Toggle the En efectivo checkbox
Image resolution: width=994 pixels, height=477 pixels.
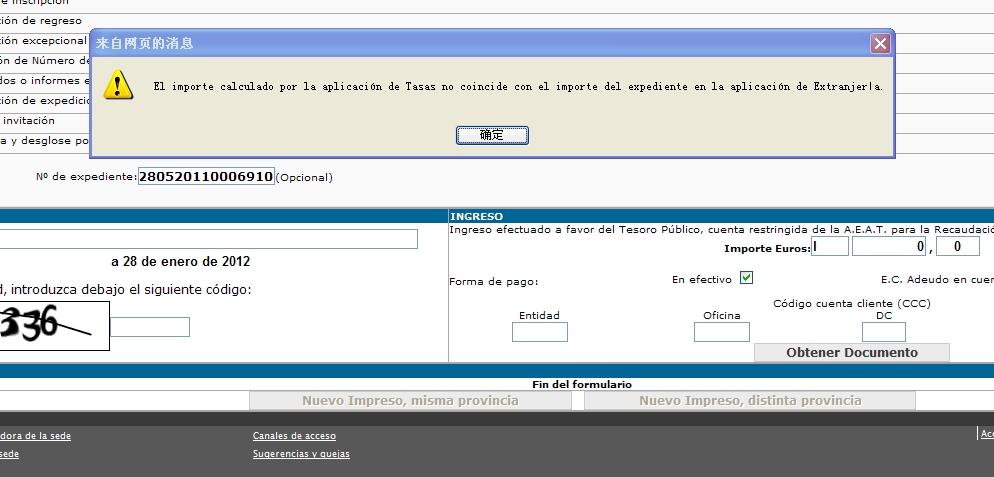coord(746,278)
